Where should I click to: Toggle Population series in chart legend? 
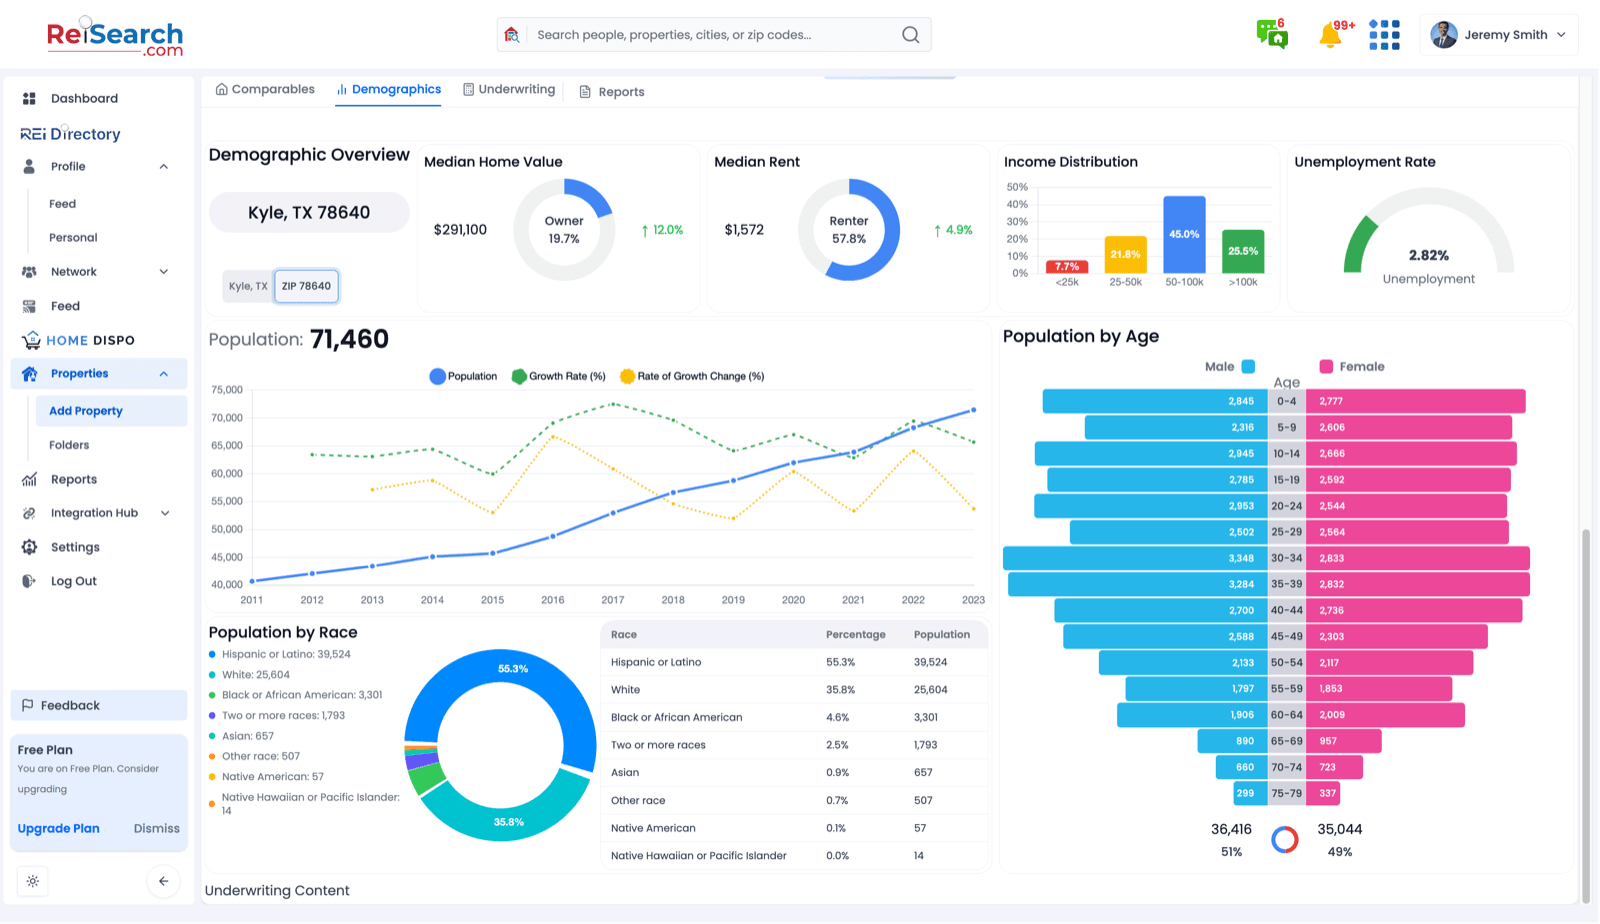(x=463, y=376)
